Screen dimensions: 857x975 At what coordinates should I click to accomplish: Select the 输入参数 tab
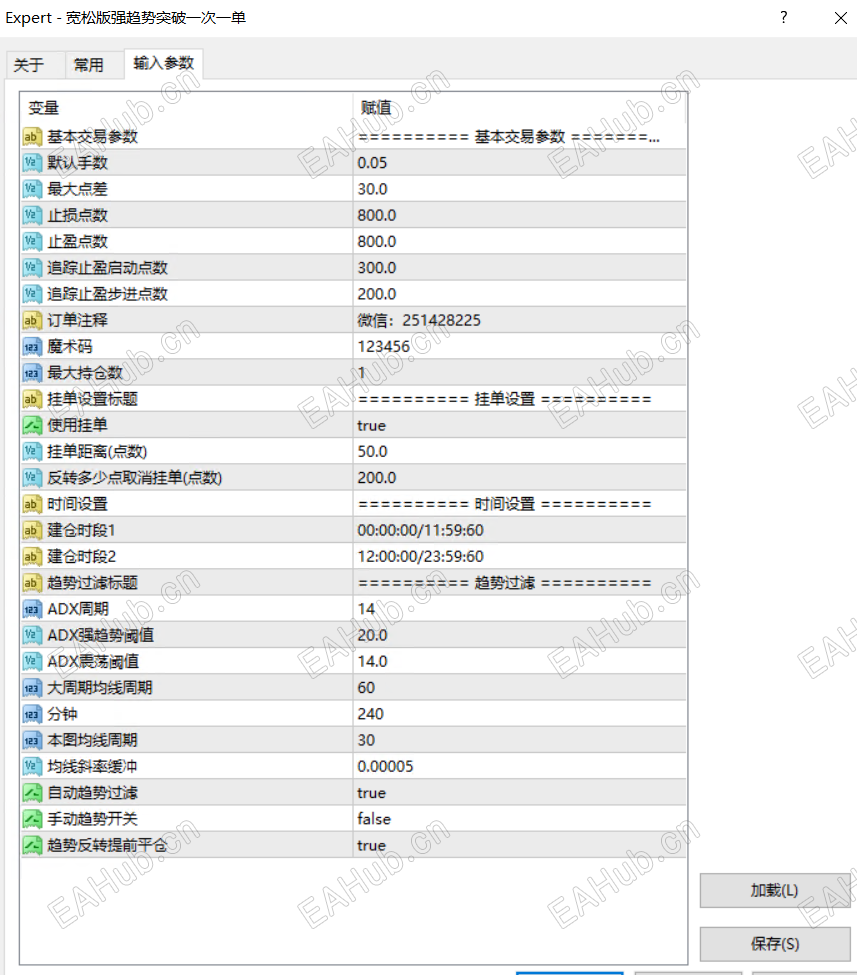[x=164, y=63]
